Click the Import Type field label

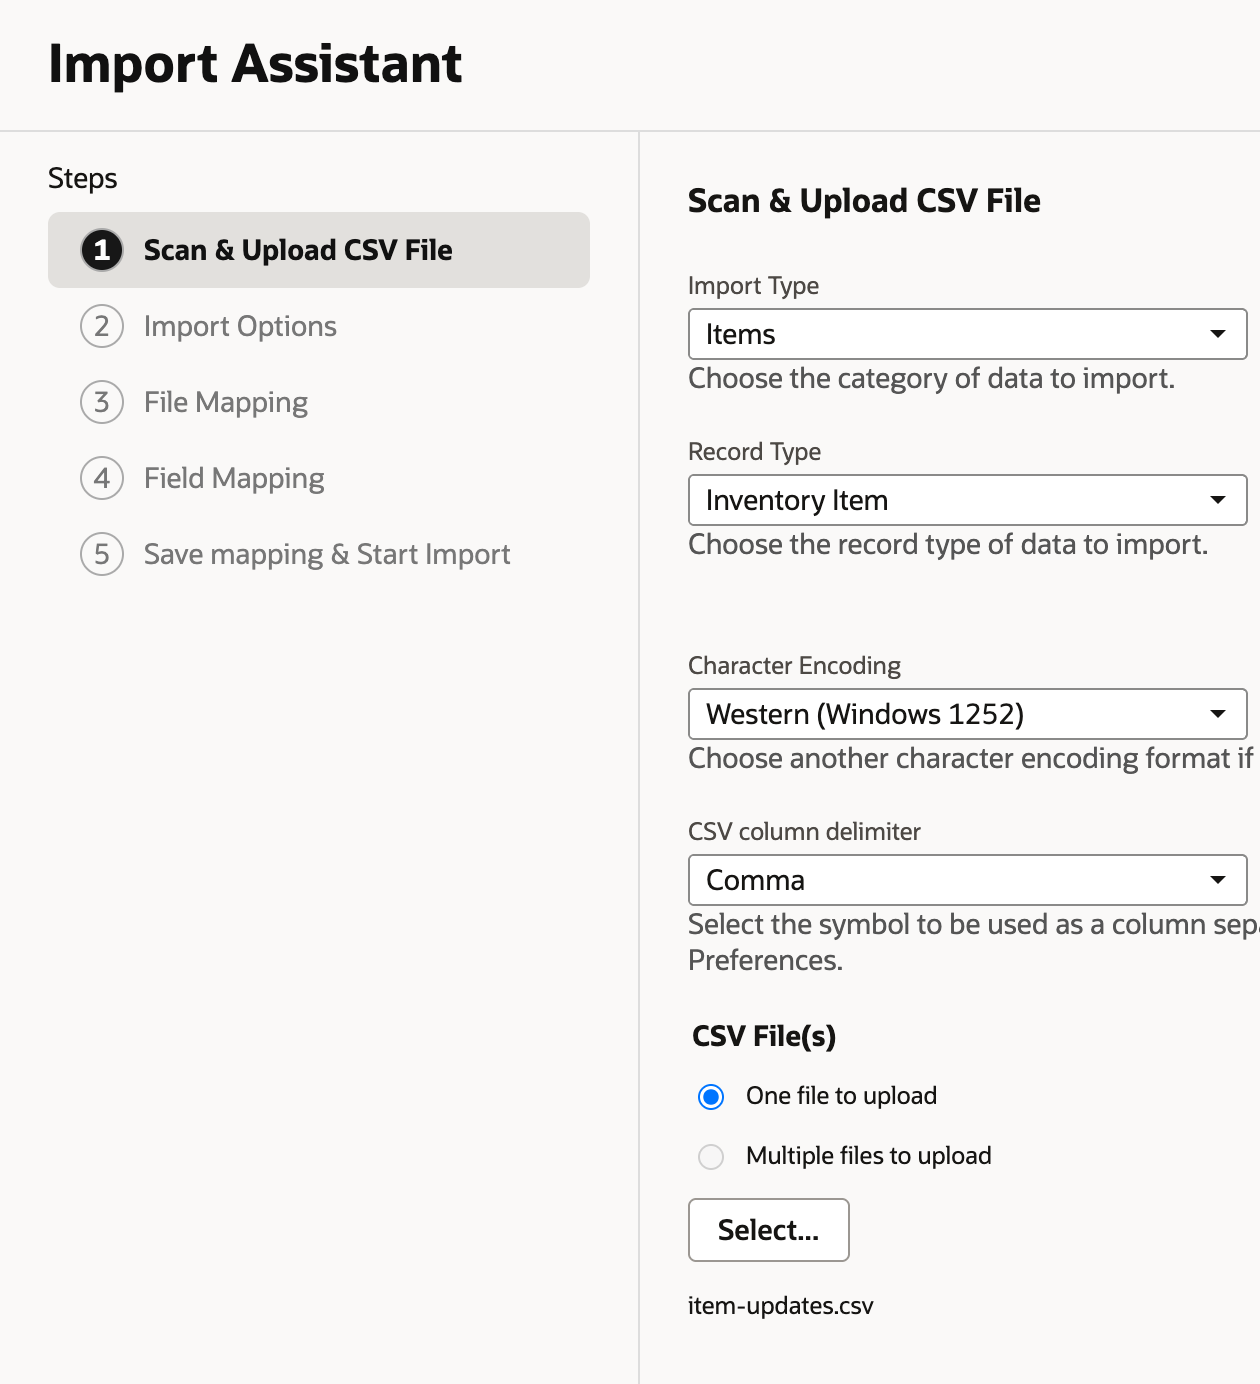[754, 286]
